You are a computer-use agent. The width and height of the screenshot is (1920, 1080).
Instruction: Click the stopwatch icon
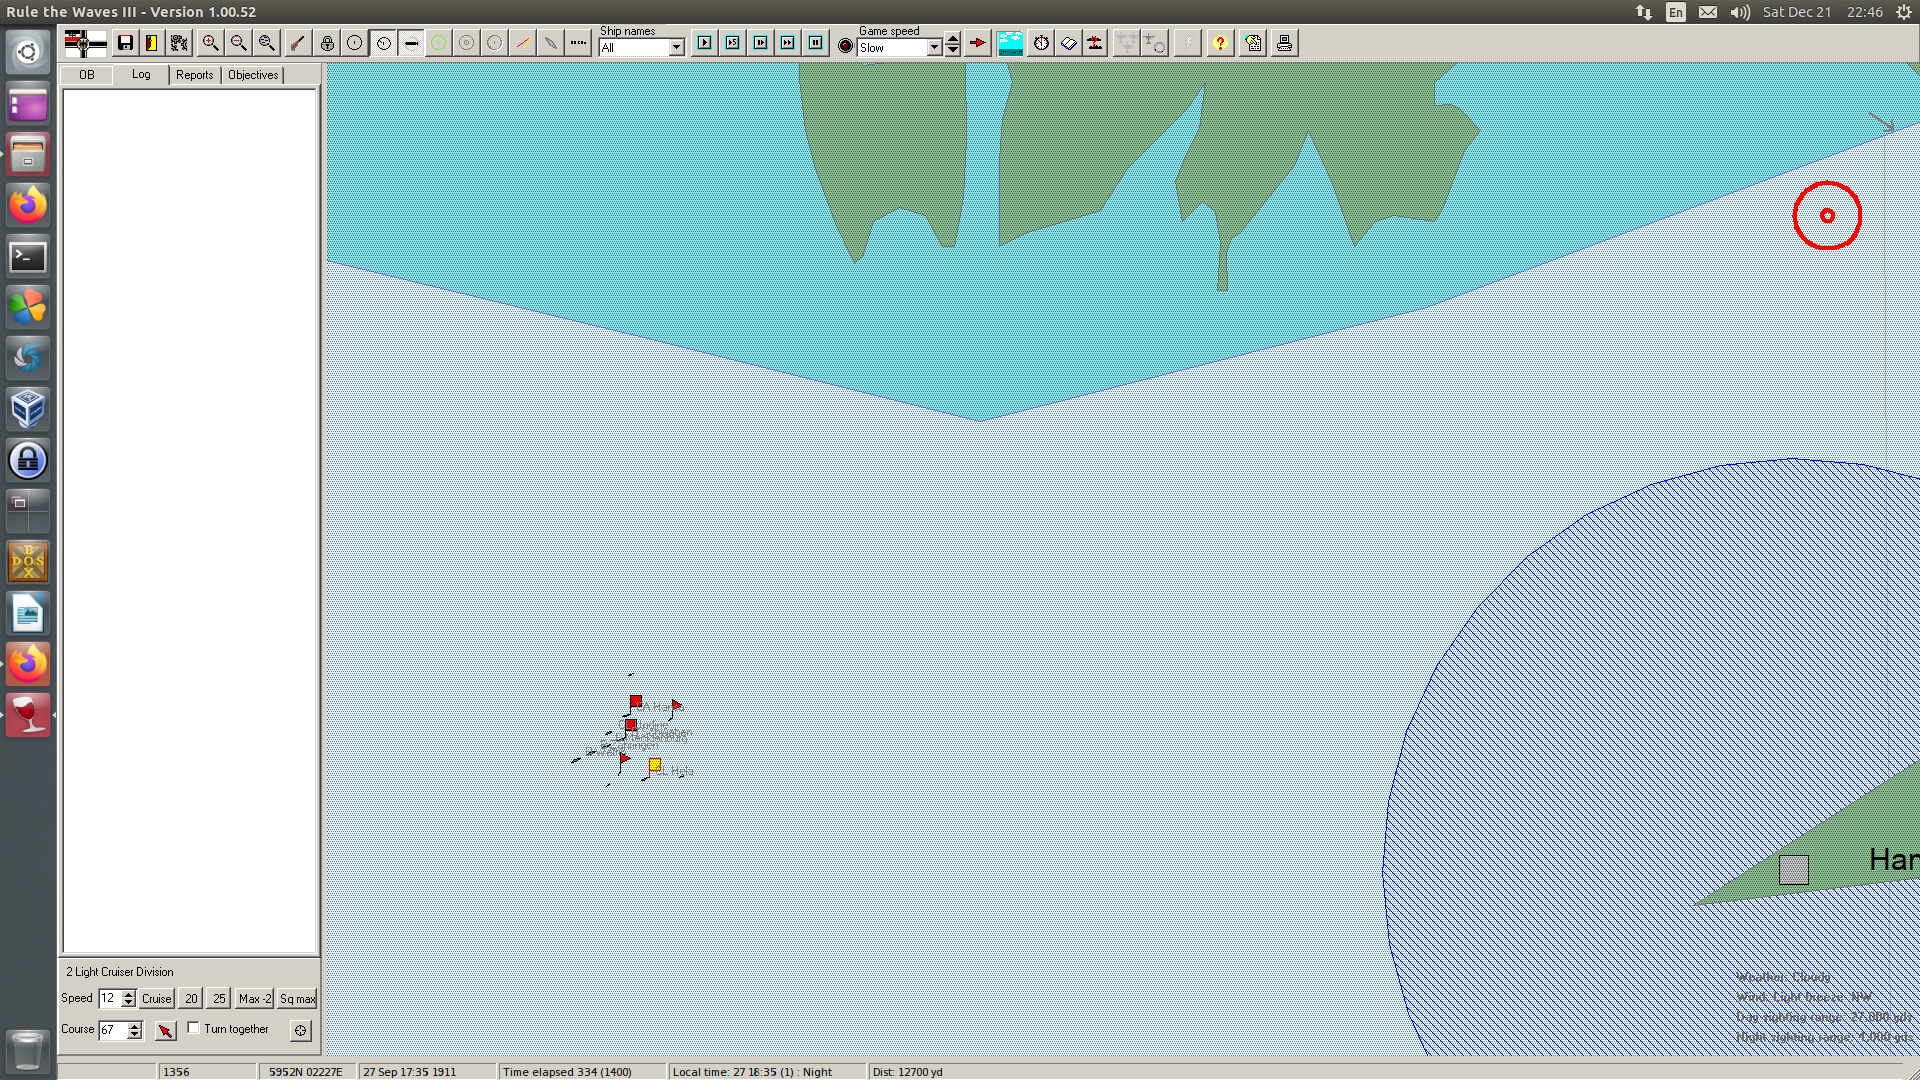coord(1041,43)
